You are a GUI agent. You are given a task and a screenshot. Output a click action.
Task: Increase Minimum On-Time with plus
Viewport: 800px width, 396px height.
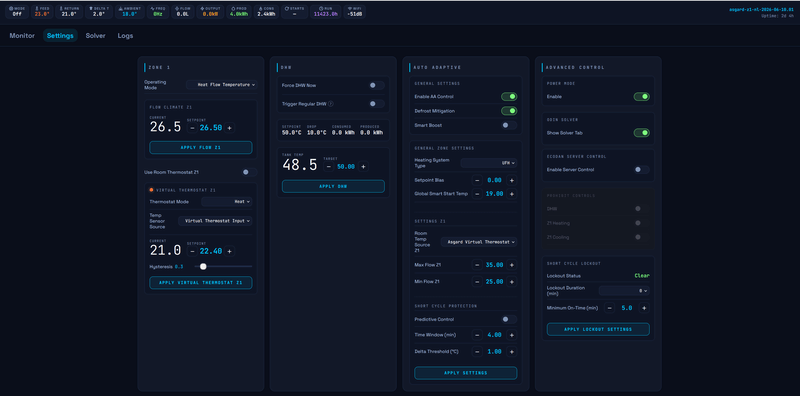(x=644, y=308)
